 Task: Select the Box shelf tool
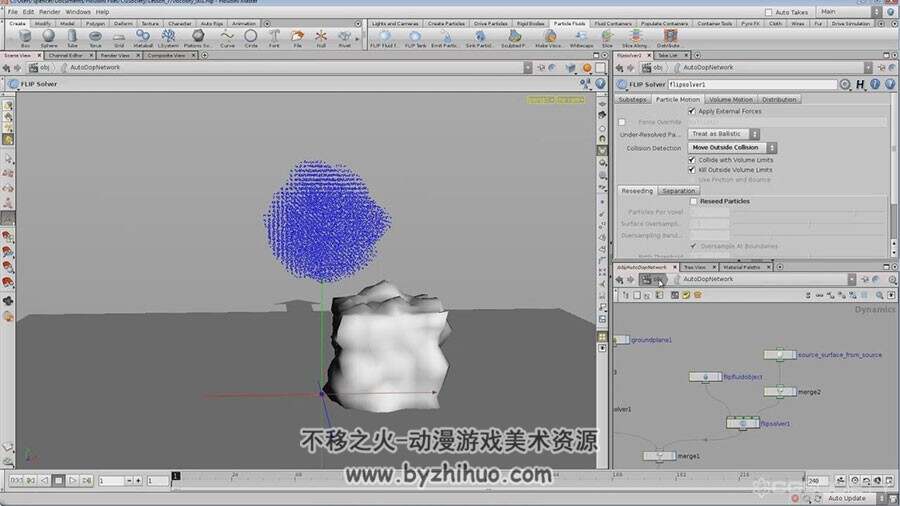pyautogui.click(x=25, y=38)
